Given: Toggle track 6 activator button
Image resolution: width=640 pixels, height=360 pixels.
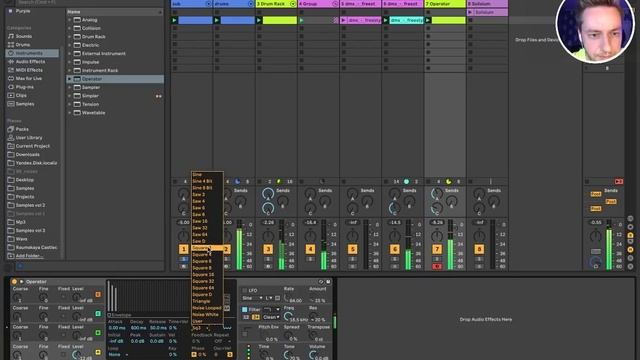Looking at the screenshot, I should click(x=395, y=249).
